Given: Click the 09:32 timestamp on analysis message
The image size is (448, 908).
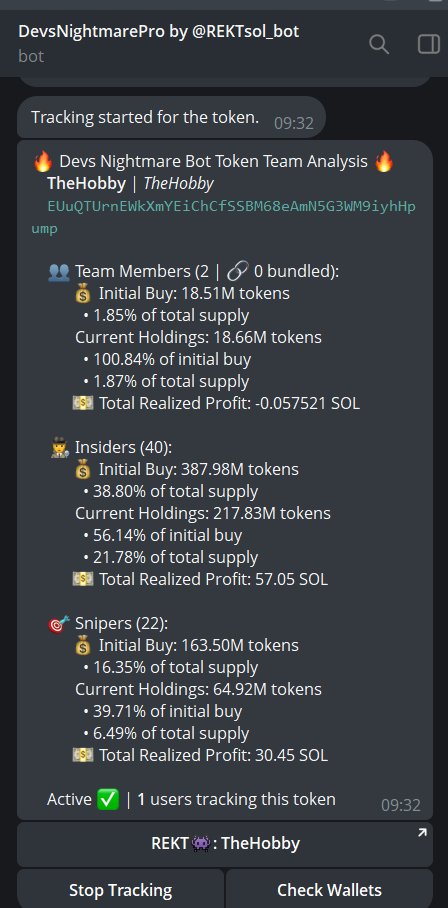Looking at the screenshot, I should pos(401,804).
